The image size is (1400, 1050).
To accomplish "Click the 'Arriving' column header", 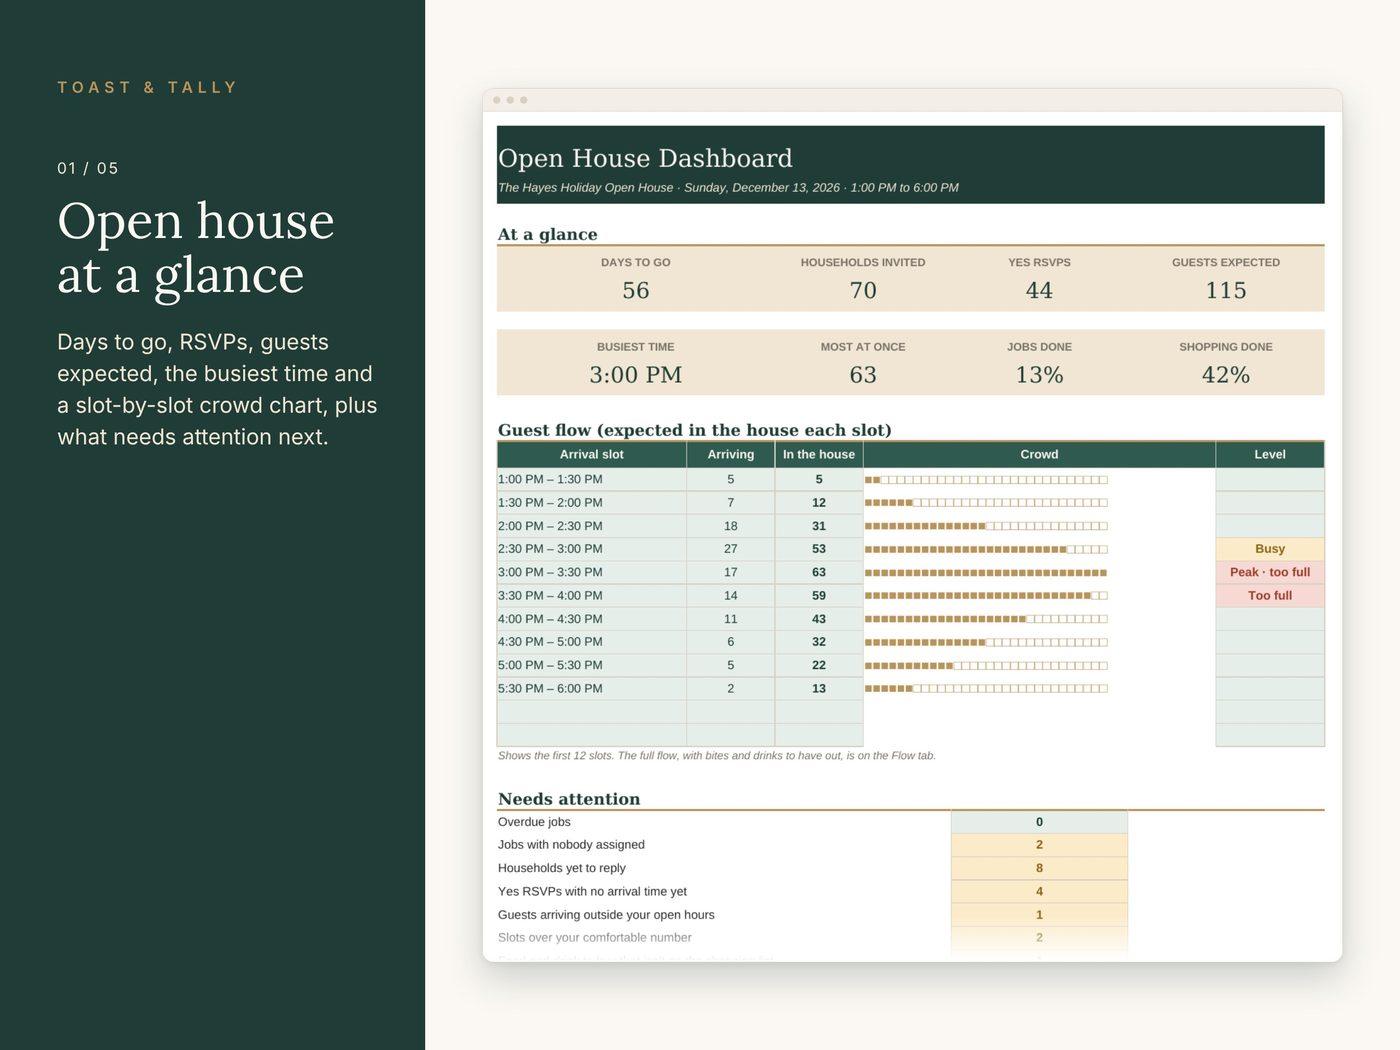I will 731,455.
